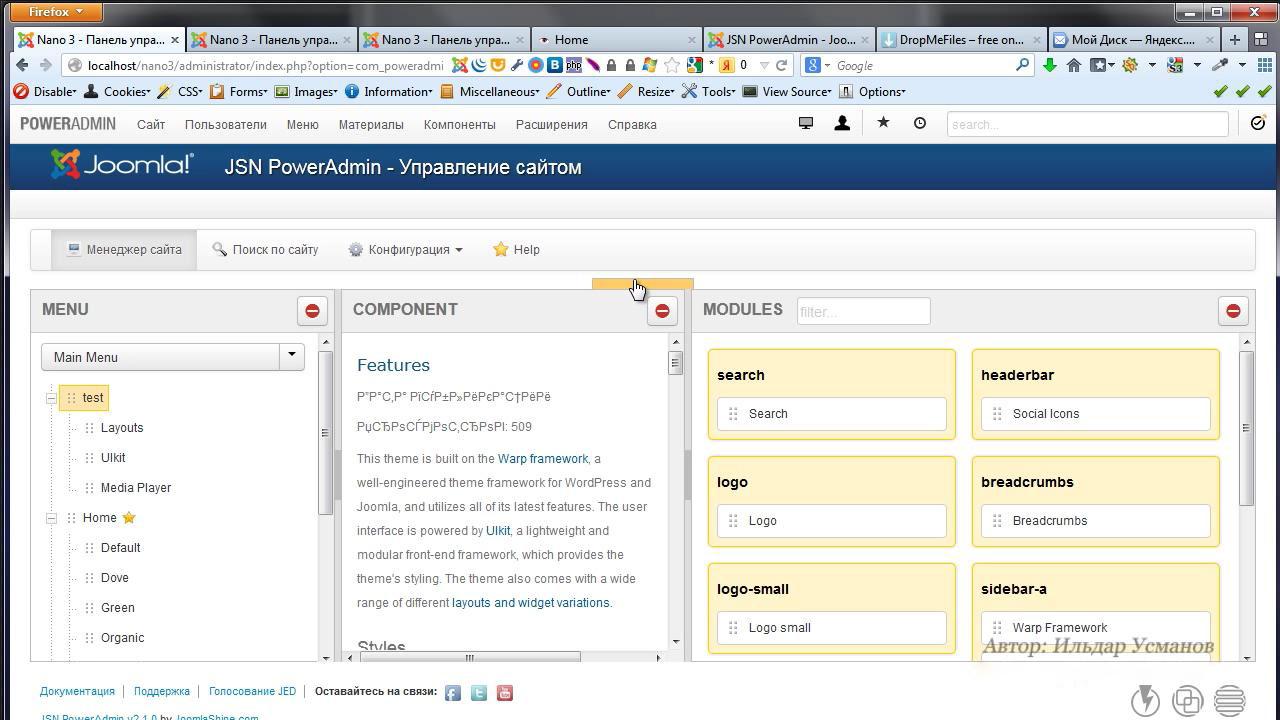Viewport: 1280px width, 720px height.
Task: Switch to the DropMeFiles browser tab
Action: point(960,40)
